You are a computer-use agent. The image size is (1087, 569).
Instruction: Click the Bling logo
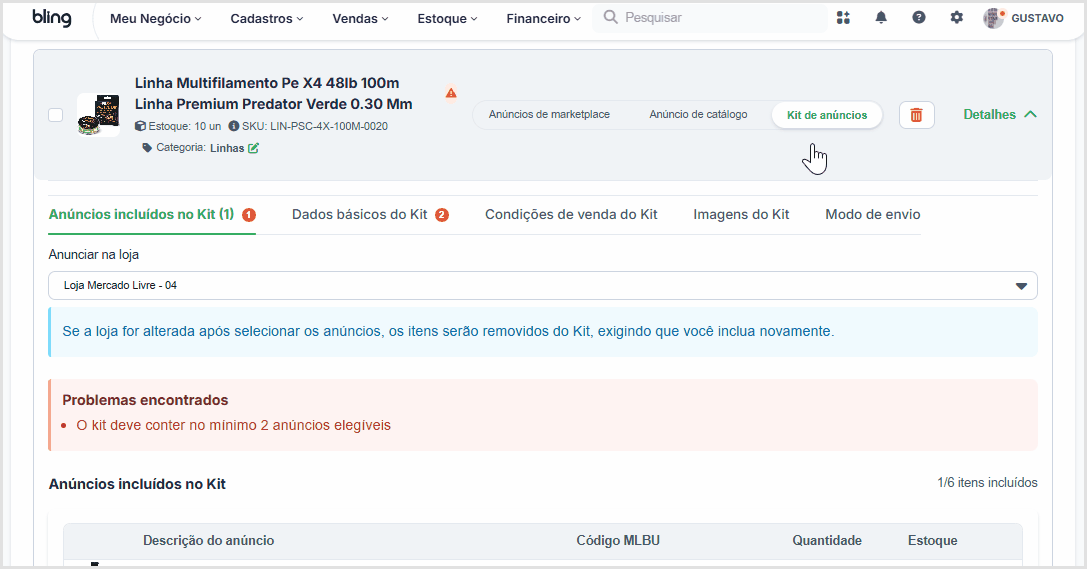(52, 18)
